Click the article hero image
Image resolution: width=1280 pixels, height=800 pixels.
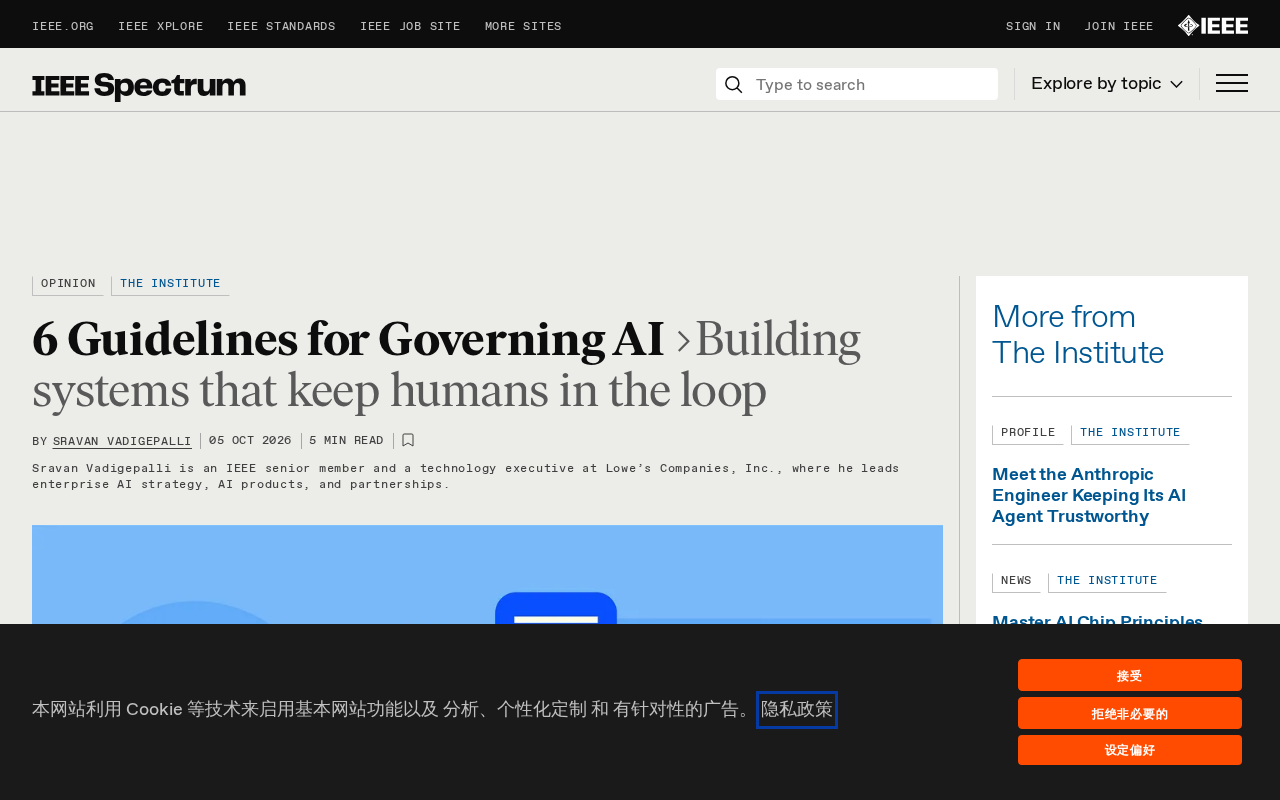pyautogui.click(x=487, y=574)
